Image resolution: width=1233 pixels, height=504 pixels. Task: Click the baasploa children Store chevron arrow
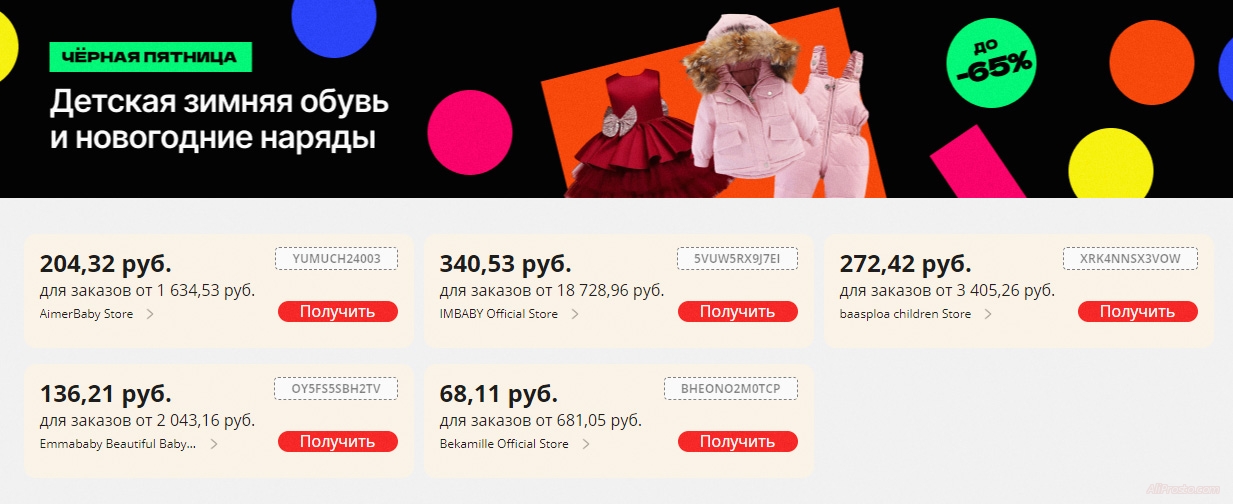point(988,314)
